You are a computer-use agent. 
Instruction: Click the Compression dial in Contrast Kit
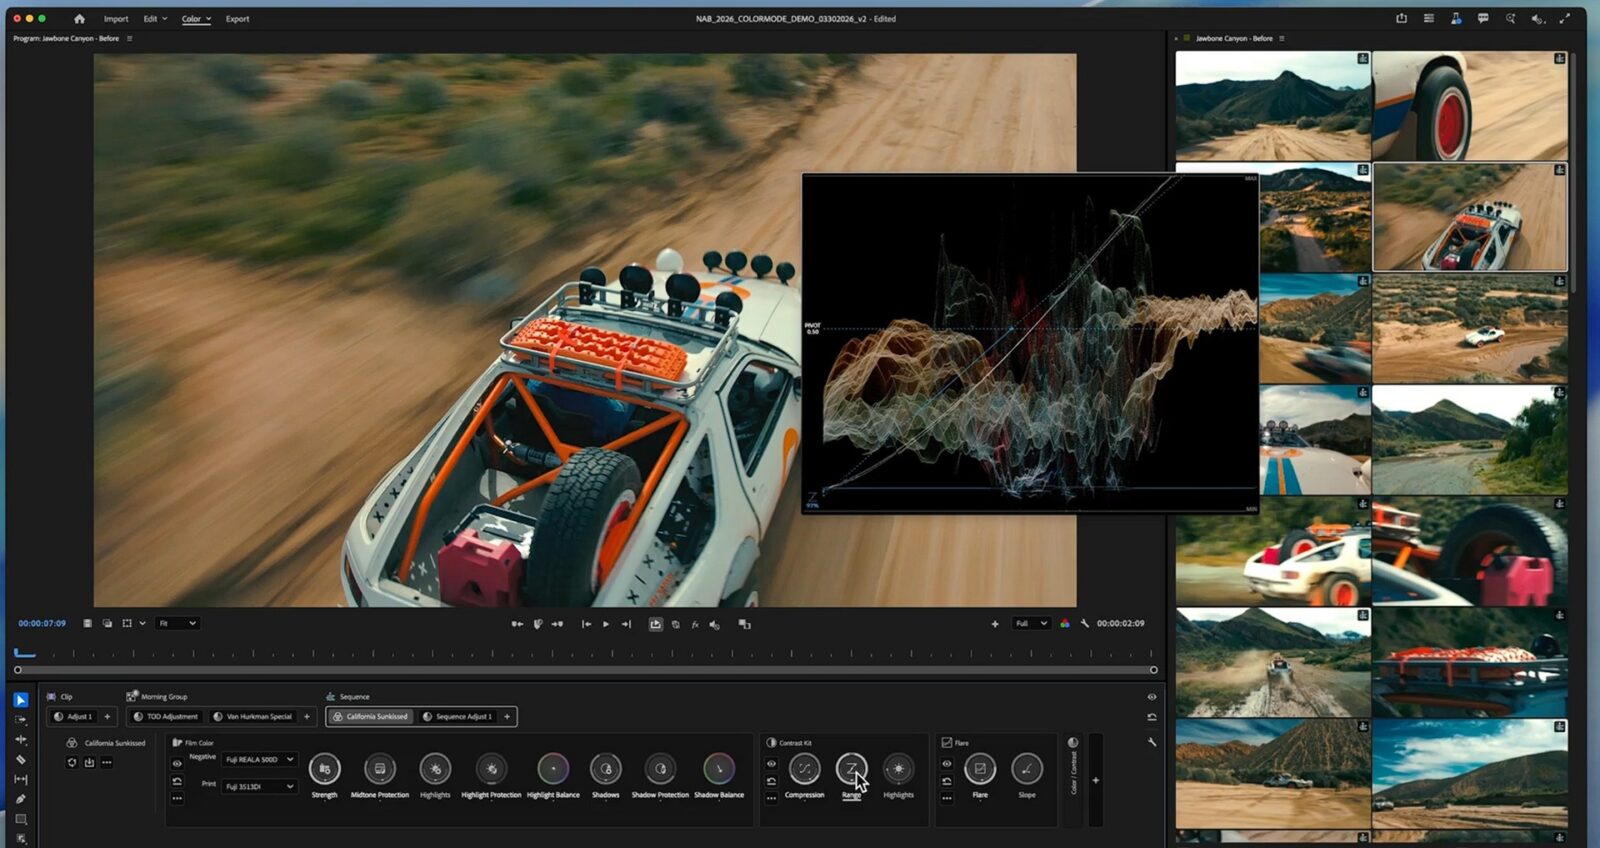[x=804, y=769]
